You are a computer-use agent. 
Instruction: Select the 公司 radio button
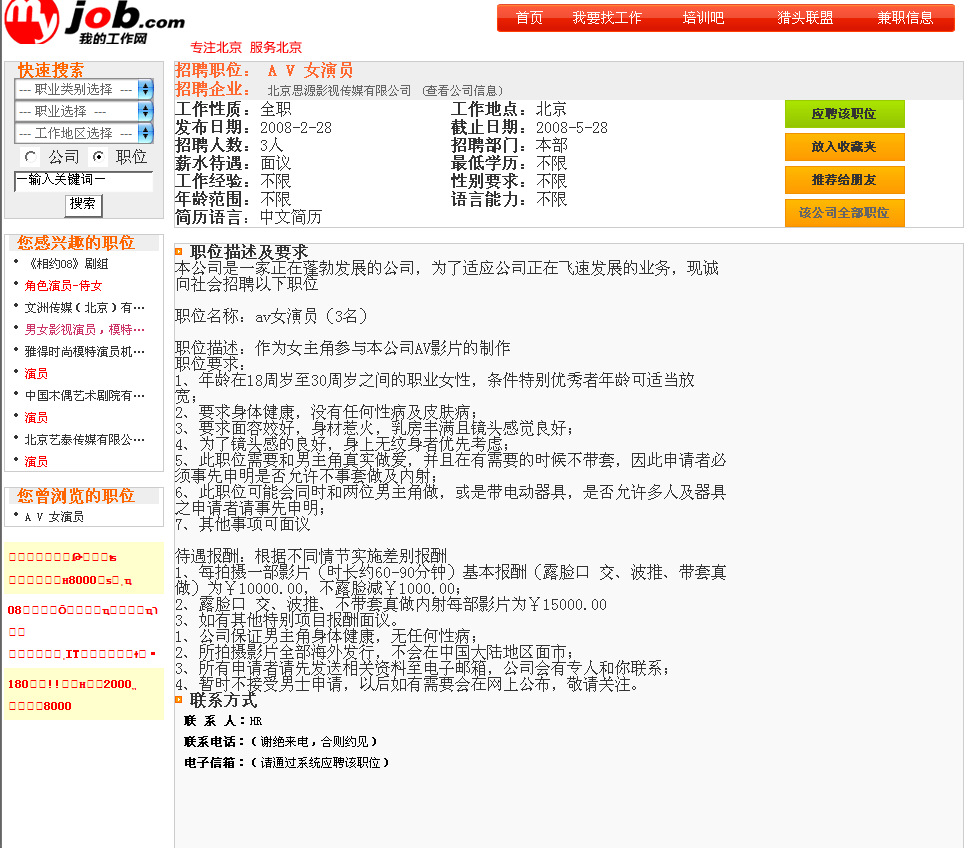tap(31, 157)
